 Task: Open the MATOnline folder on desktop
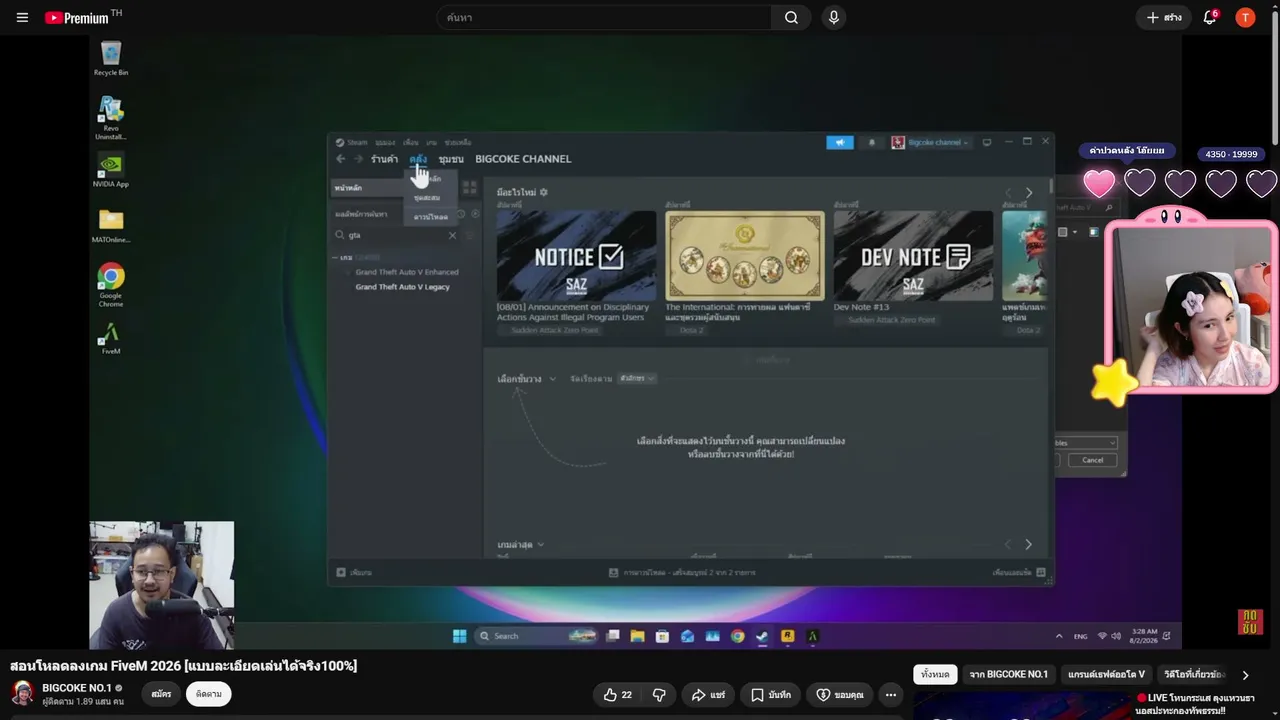tap(111, 226)
